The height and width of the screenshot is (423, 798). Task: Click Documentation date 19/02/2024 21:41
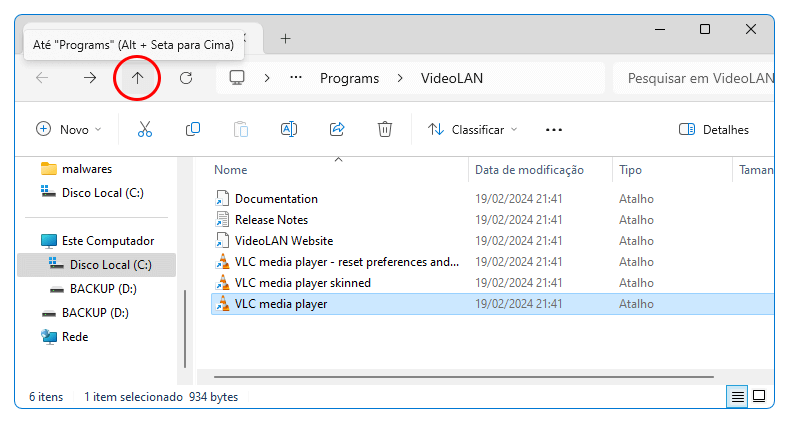519,199
